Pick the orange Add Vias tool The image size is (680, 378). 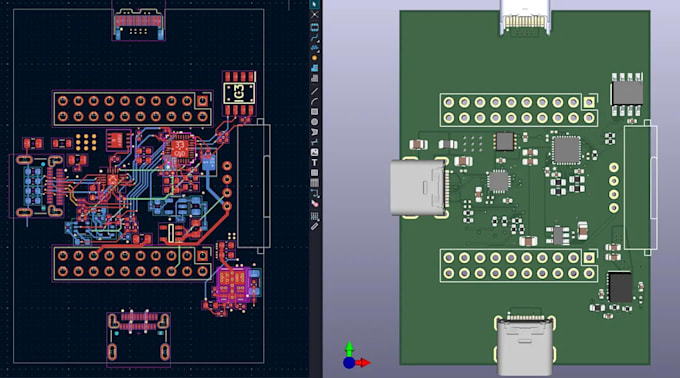pyautogui.click(x=314, y=58)
